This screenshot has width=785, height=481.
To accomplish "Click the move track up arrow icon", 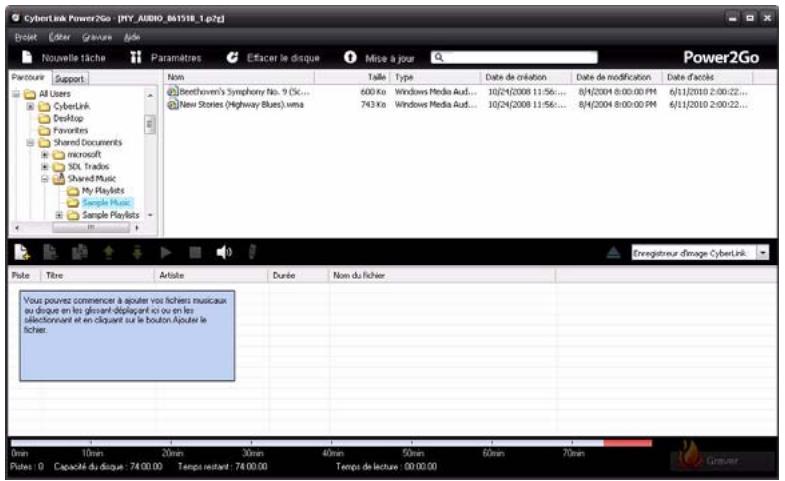I will click(108, 252).
